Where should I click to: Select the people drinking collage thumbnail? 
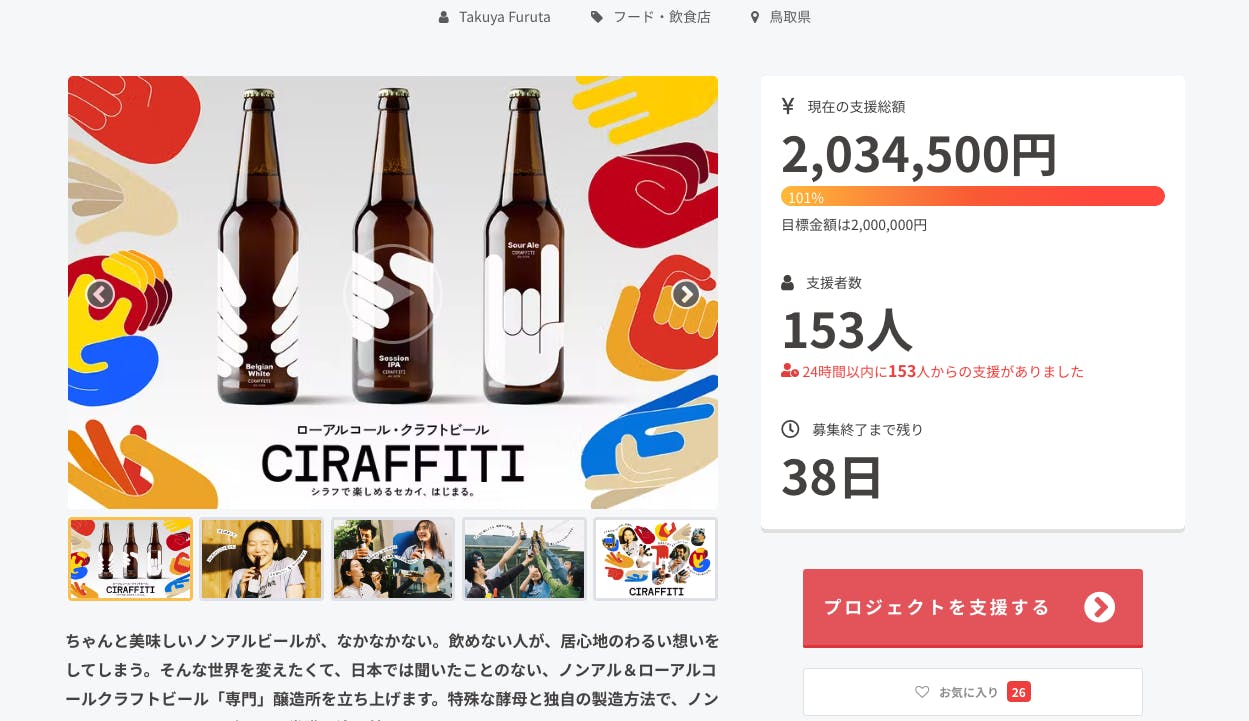point(393,559)
